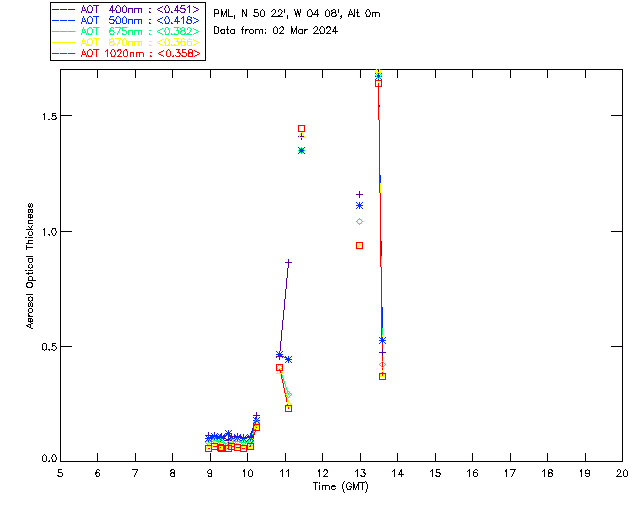Click the x-axis hour label 11
This screenshot has height=512, width=640.
click(285, 473)
